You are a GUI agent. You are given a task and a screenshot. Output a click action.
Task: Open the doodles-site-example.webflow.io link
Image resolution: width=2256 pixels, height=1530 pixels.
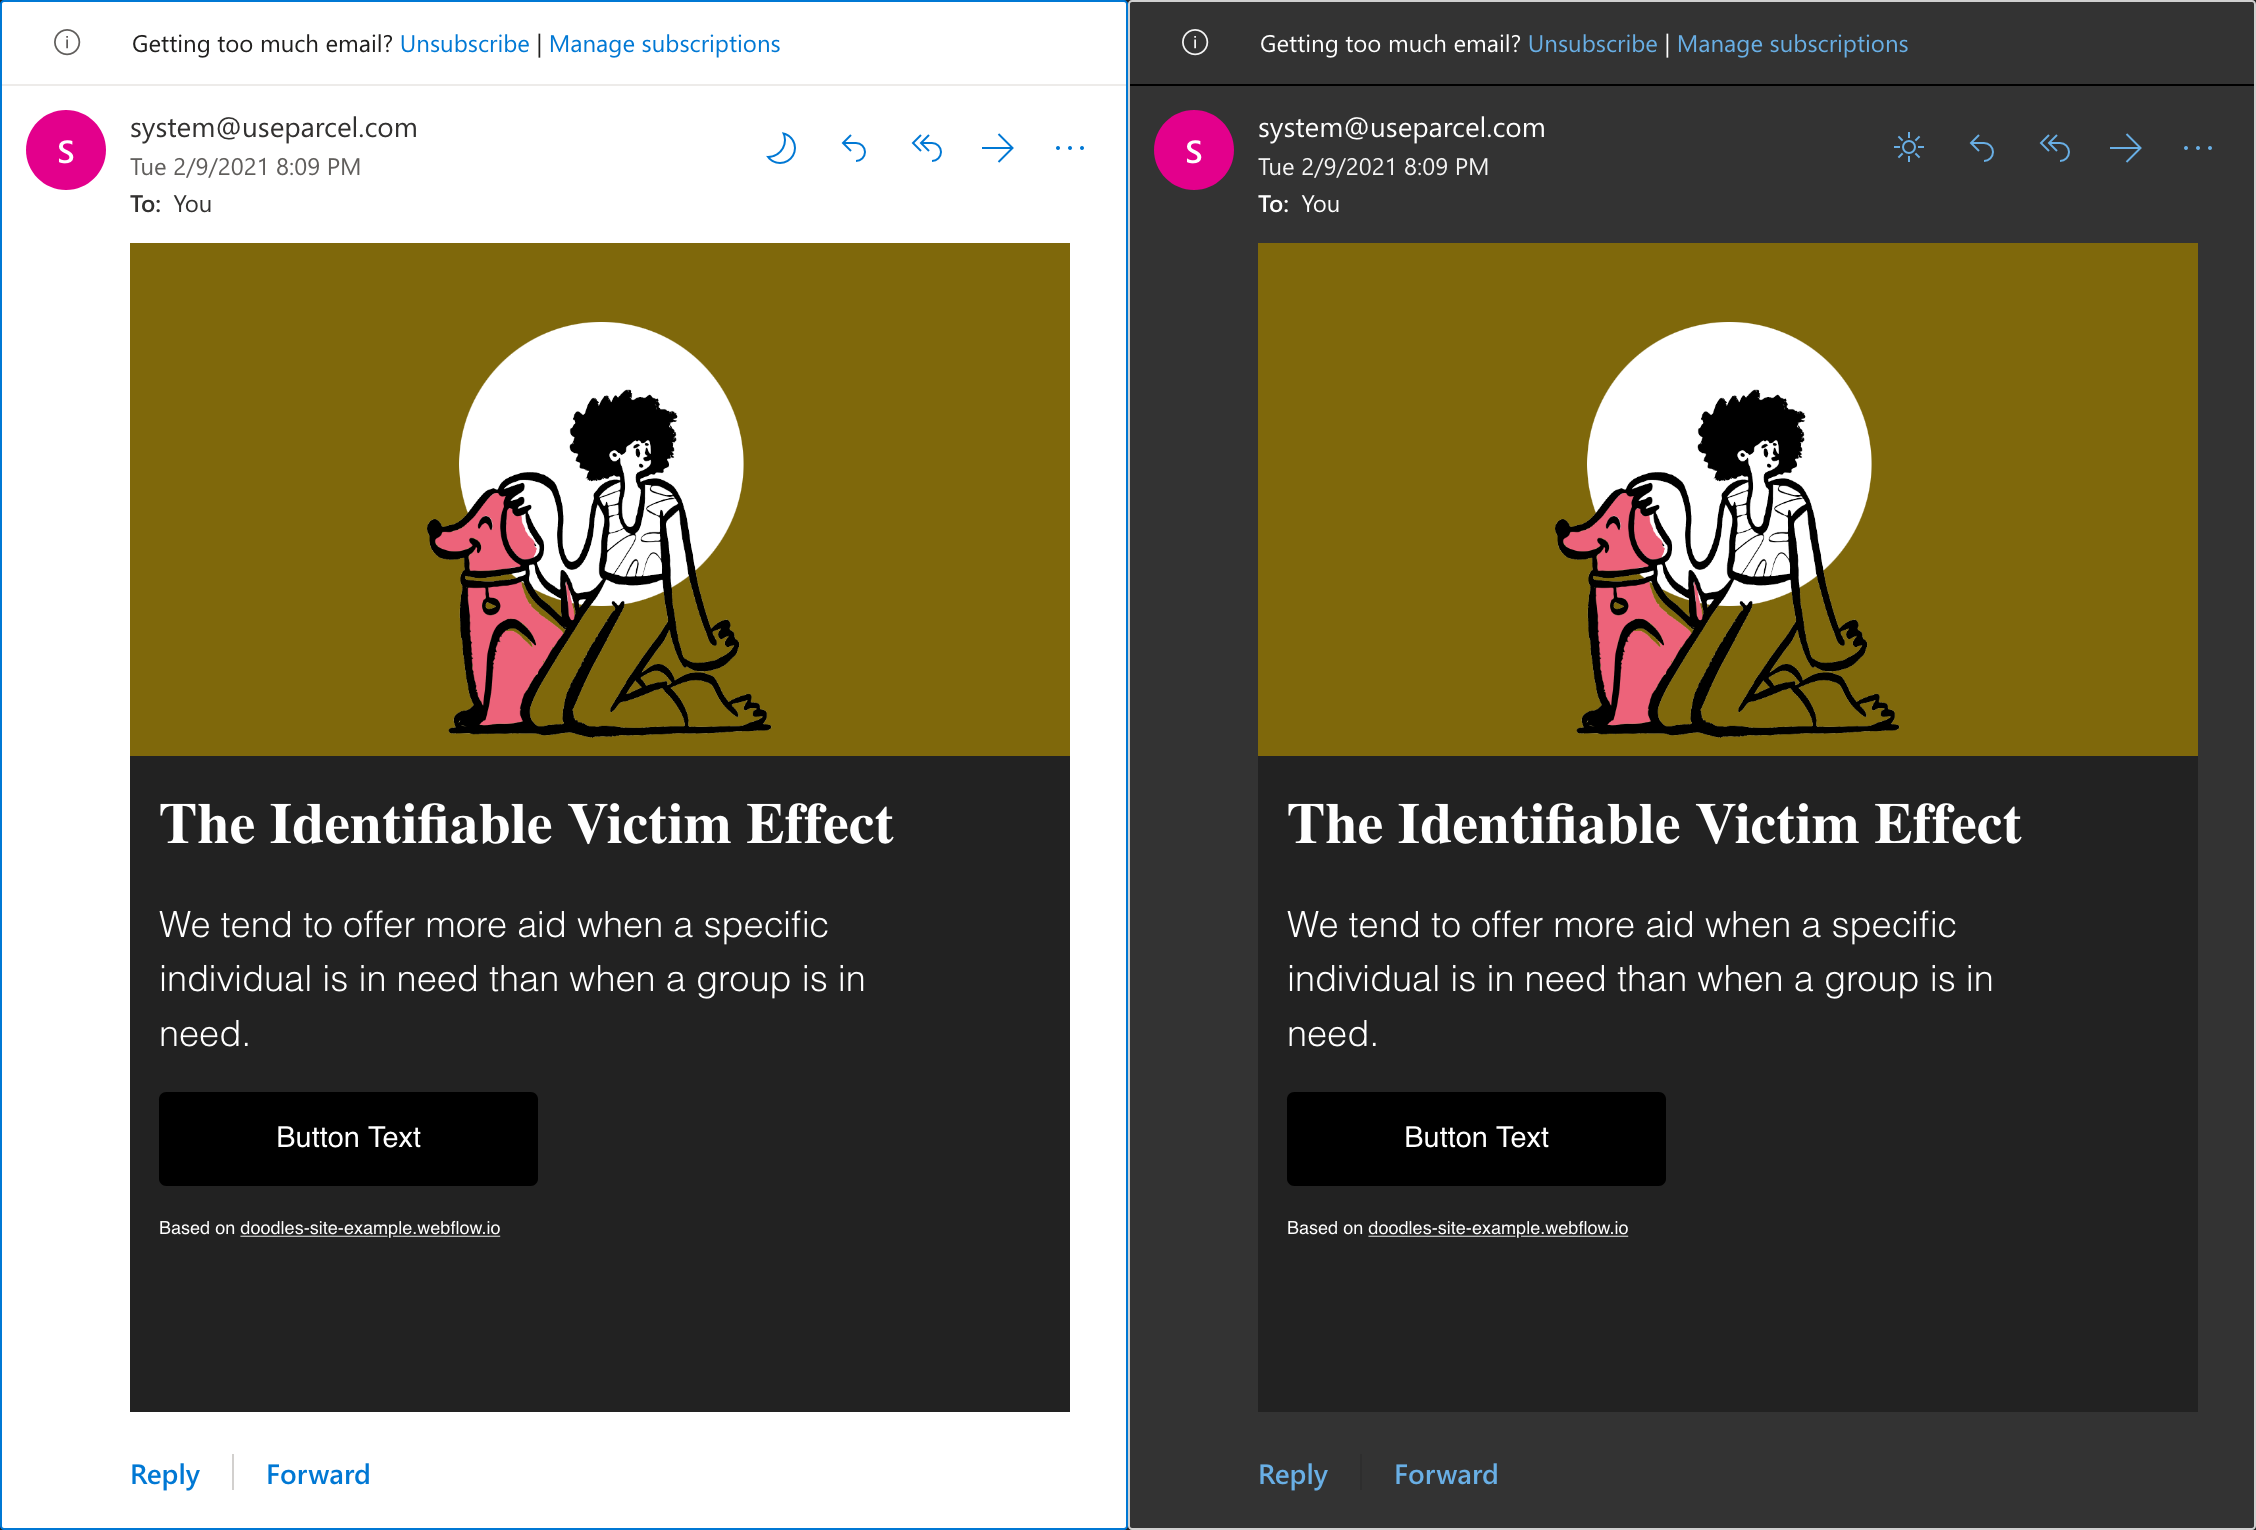tap(370, 1228)
